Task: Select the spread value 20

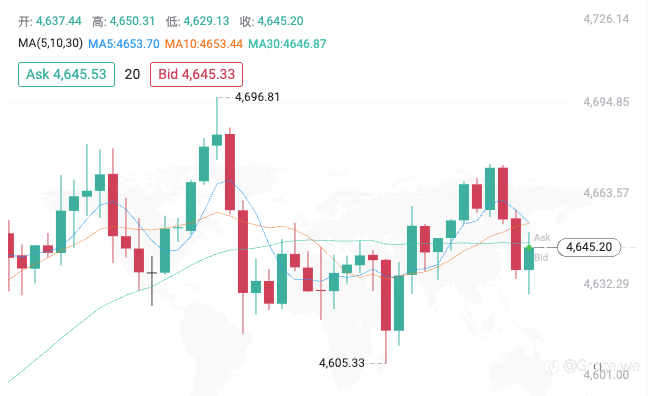Action: pyautogui.click(x=132, y=74)
